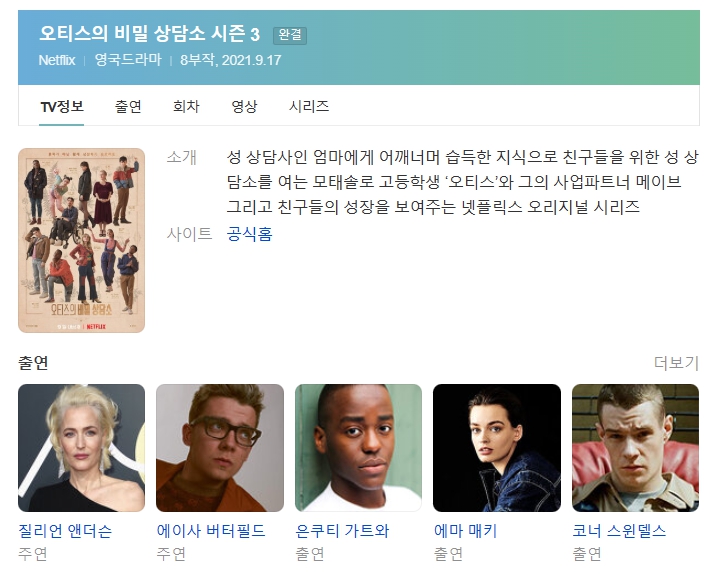Open 에이사 버터필드's photo thumbnail

220,448
